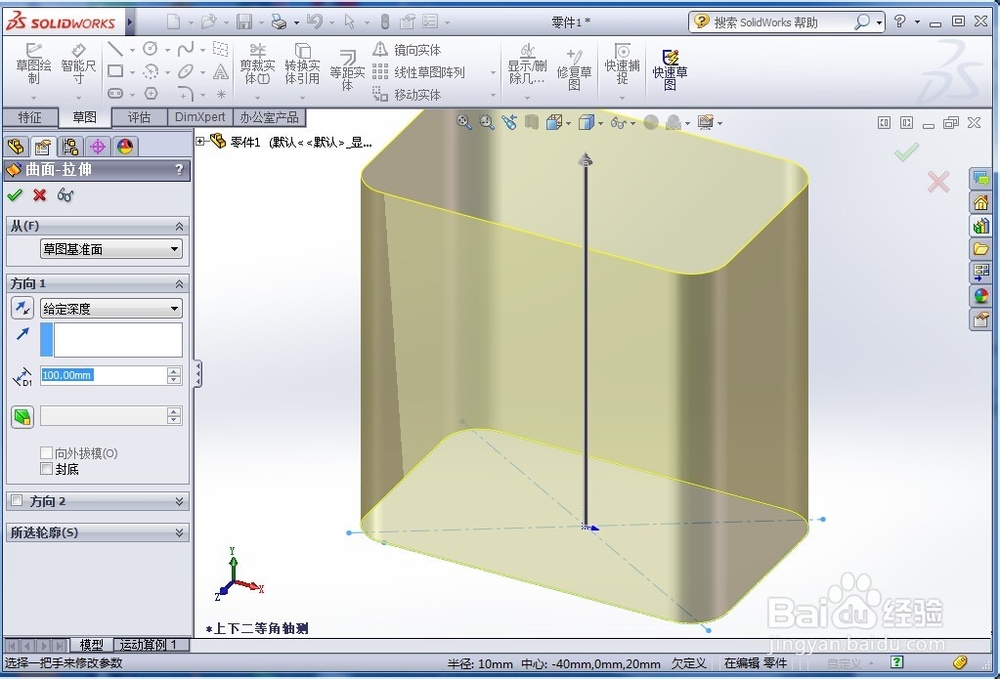Click Linear Sketch Pattern (线性草图阵列)
The image size is (1000, 679).
coord(418,72)
